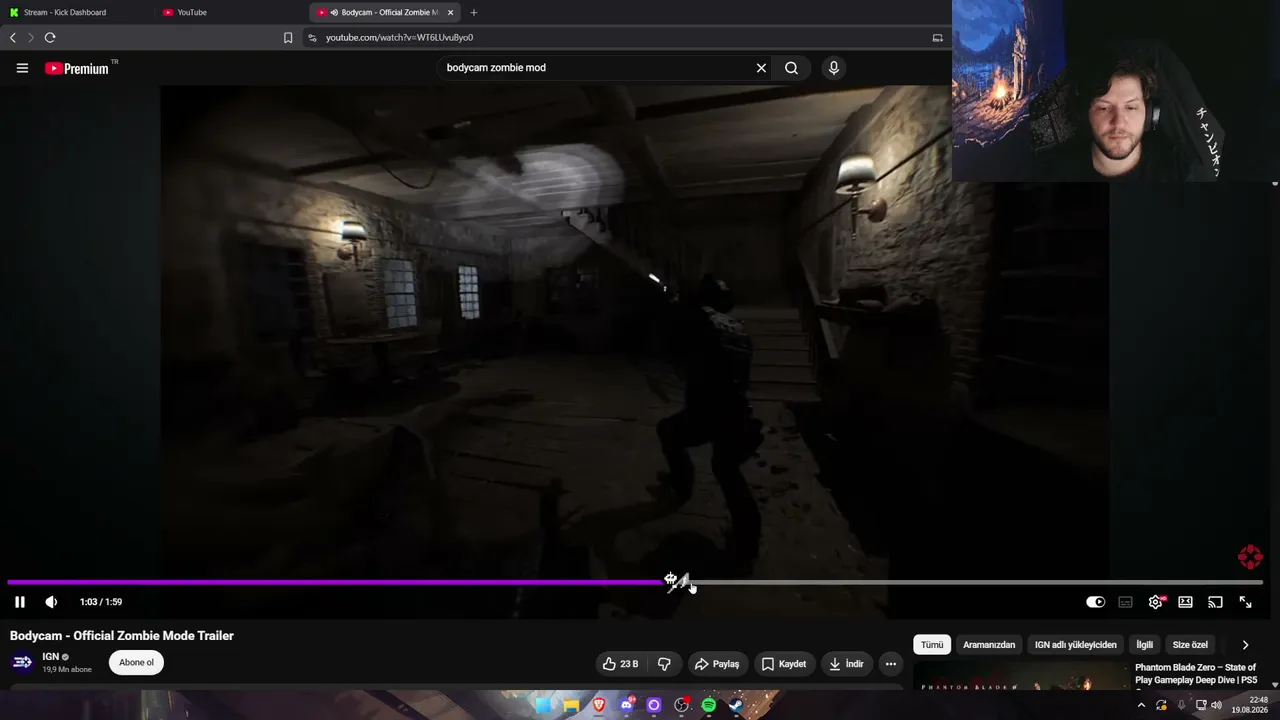Open a new browser tab
This screenshot has width=1280, height=720.
click(x=473, y=12)
